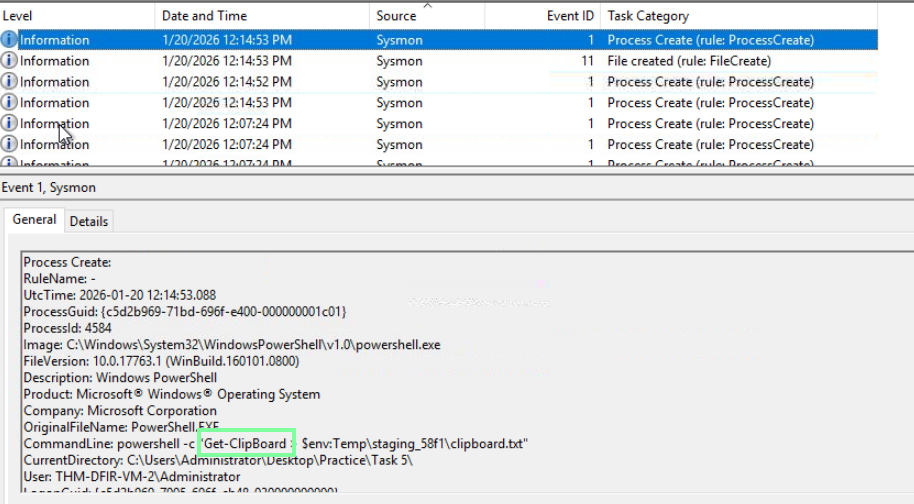Click the Source column header
The height and width of the screenshot is (504, 914).
click(397, 16)
